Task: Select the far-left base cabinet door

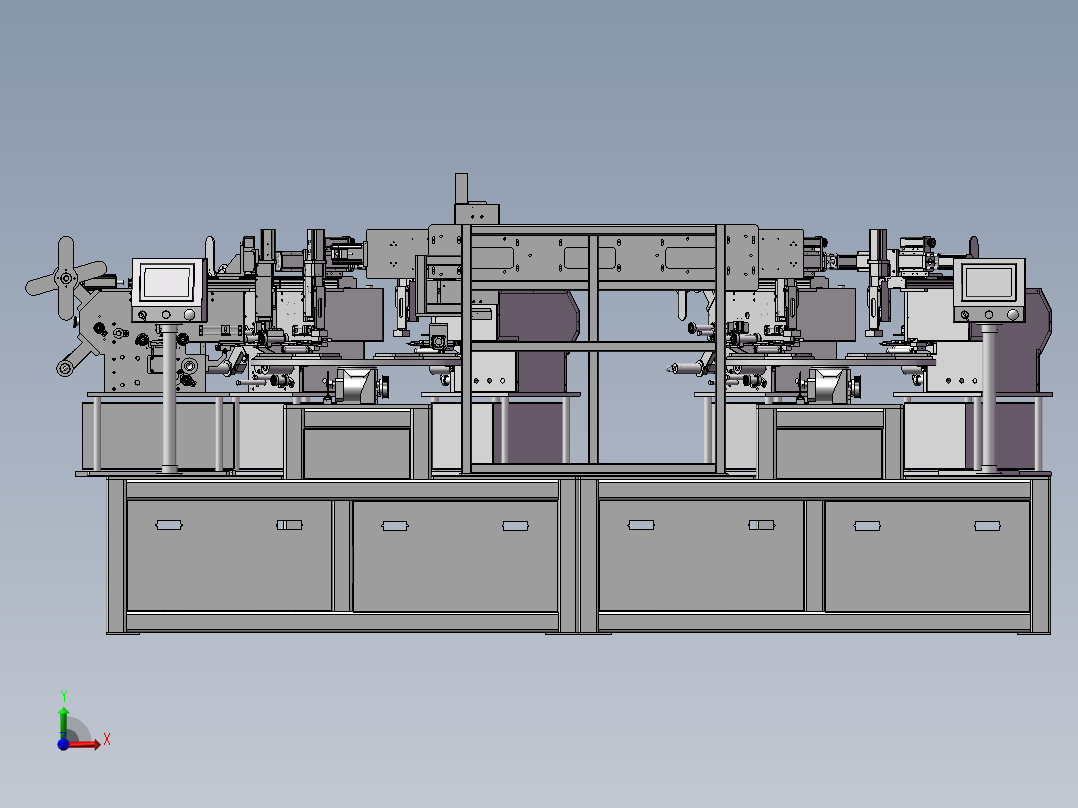Action: (230, 556)
